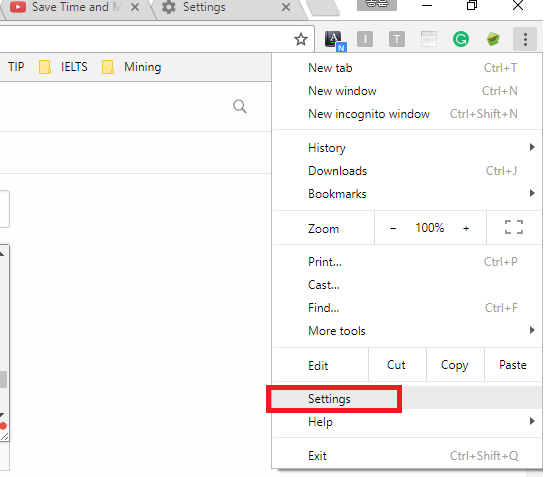Expand the Help submenu
The image size is (548, 477).
click(407, 422)
